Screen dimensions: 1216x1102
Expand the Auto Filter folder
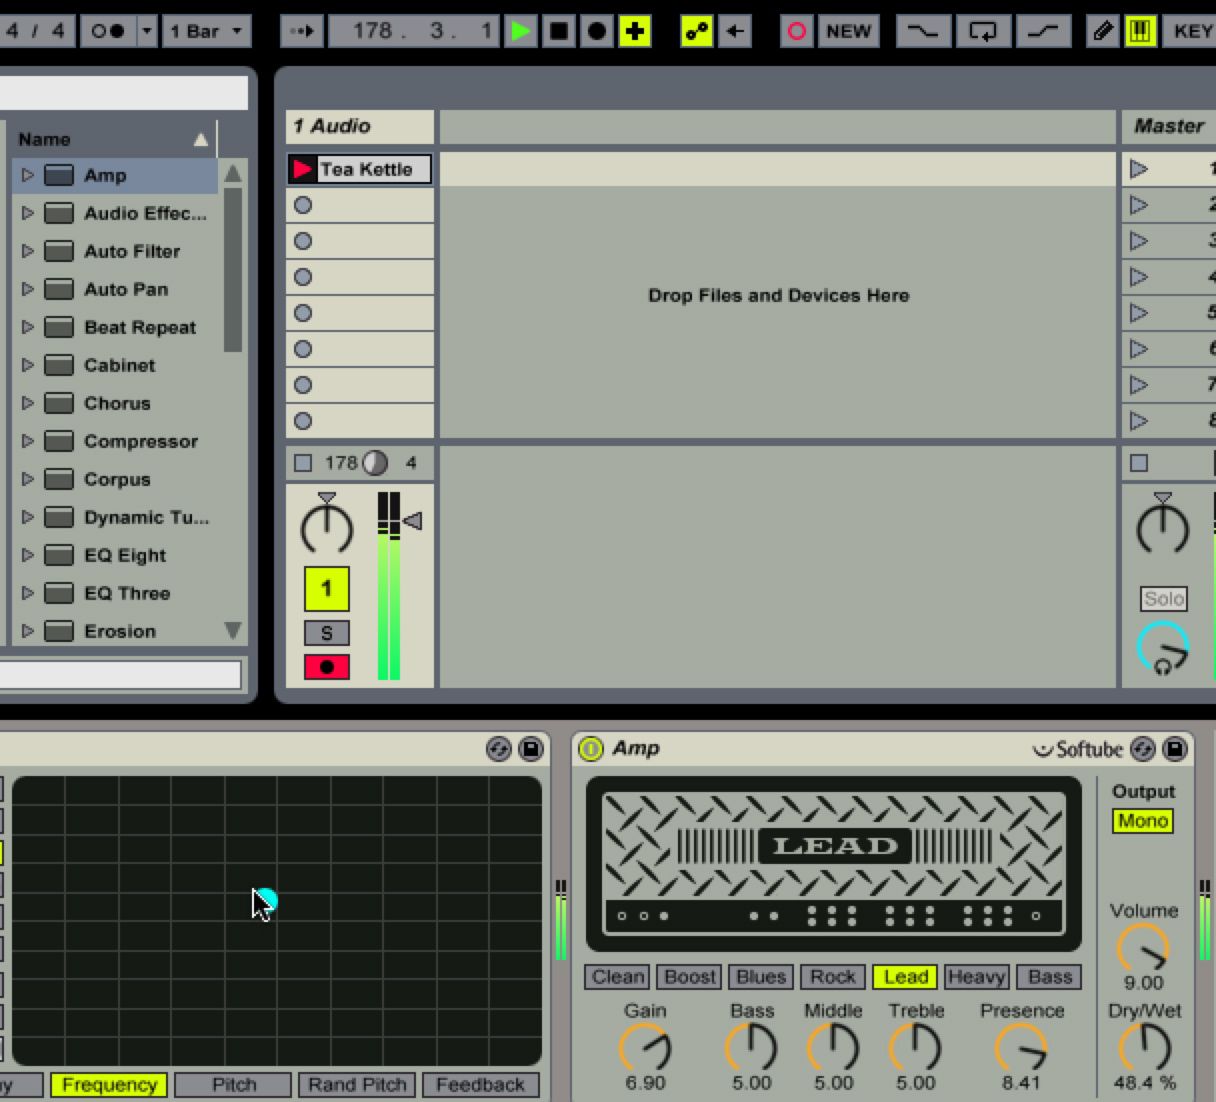28,251
